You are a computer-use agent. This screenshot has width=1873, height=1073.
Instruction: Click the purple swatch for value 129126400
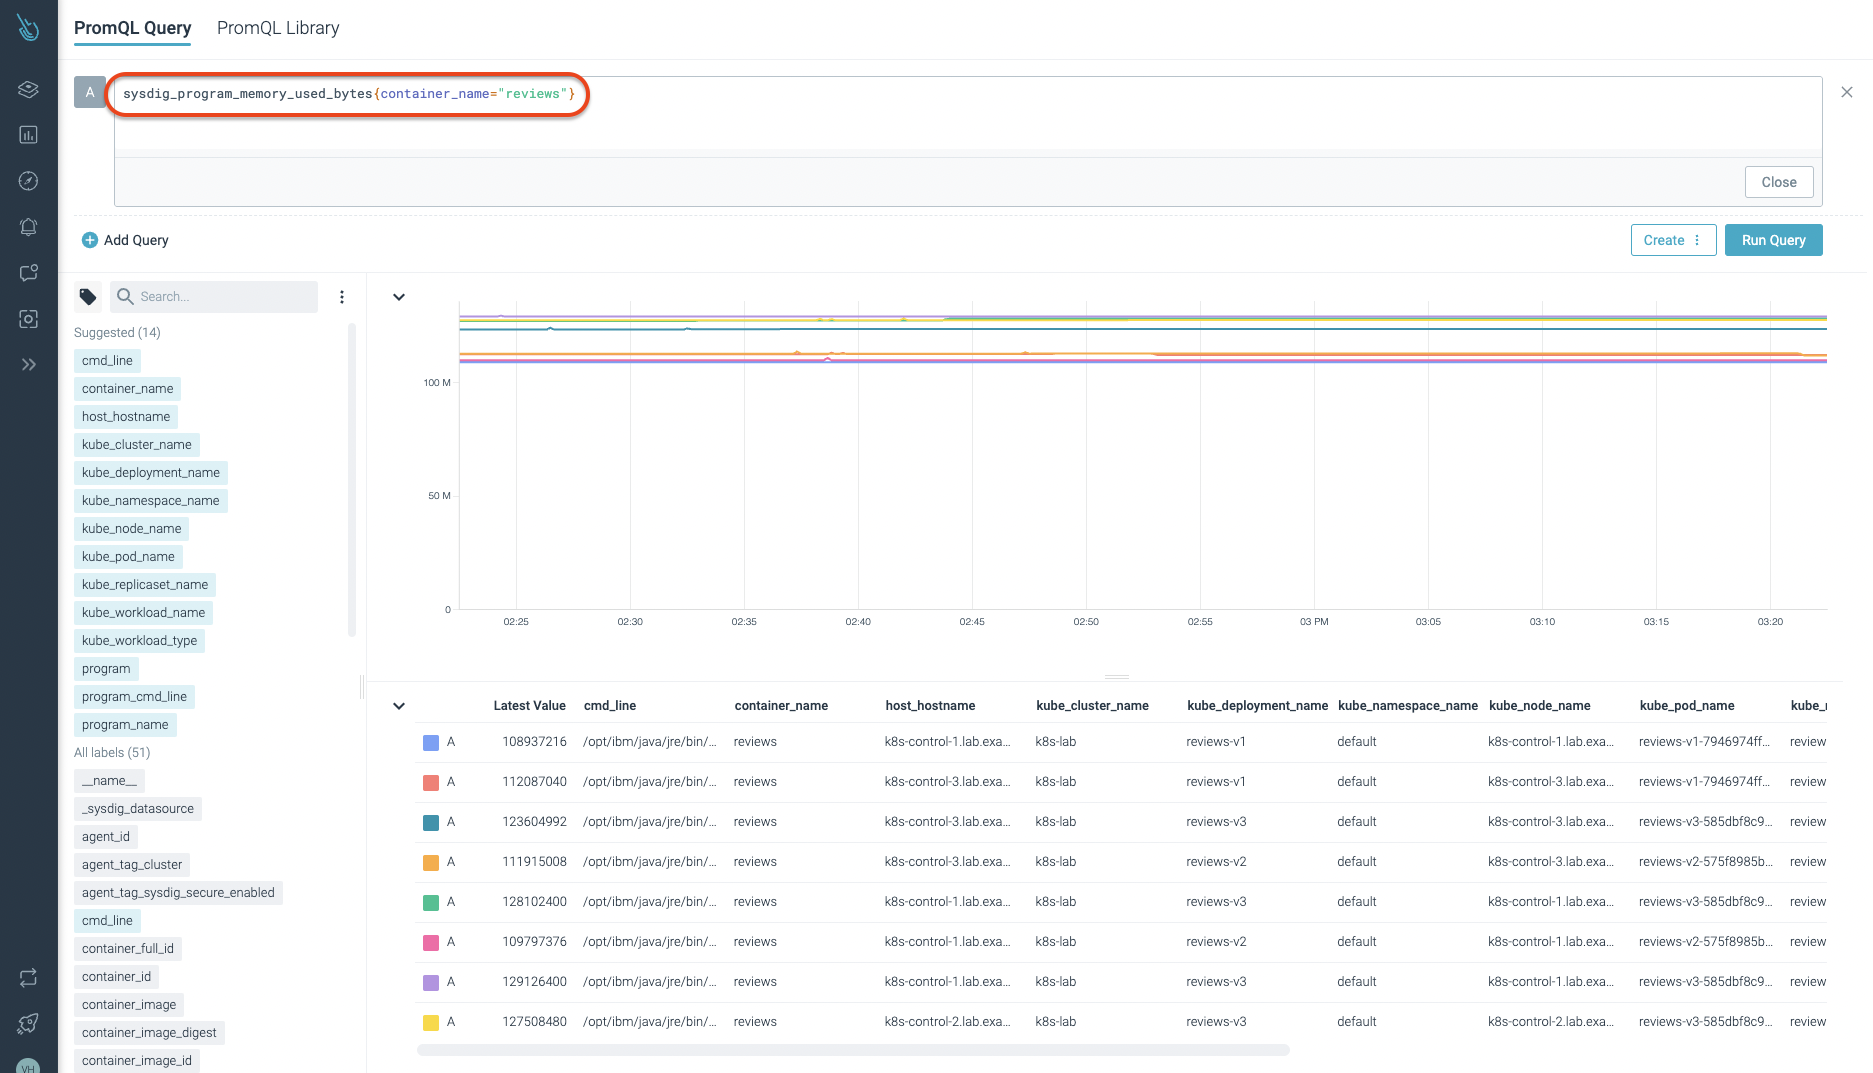[431, 983]
